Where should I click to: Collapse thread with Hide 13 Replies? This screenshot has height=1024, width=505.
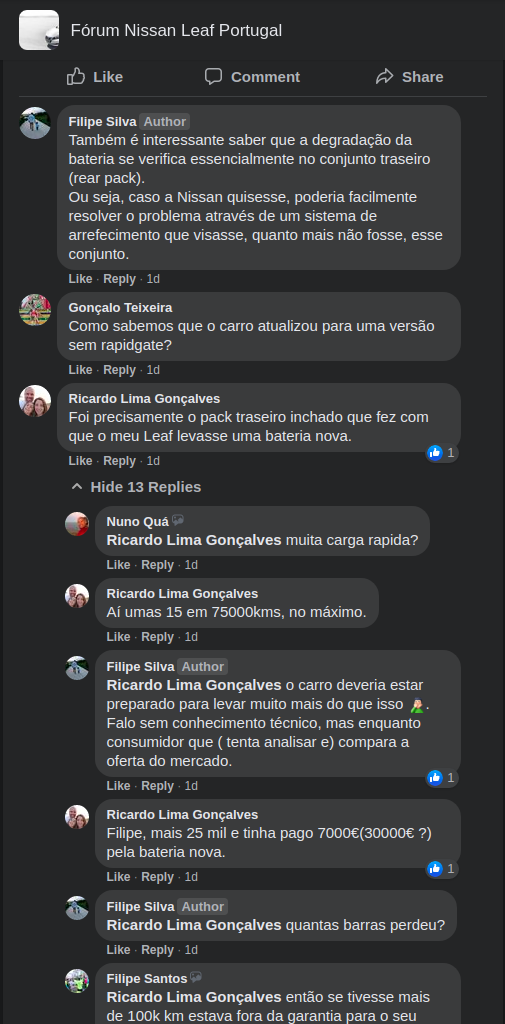click(137, 487)
